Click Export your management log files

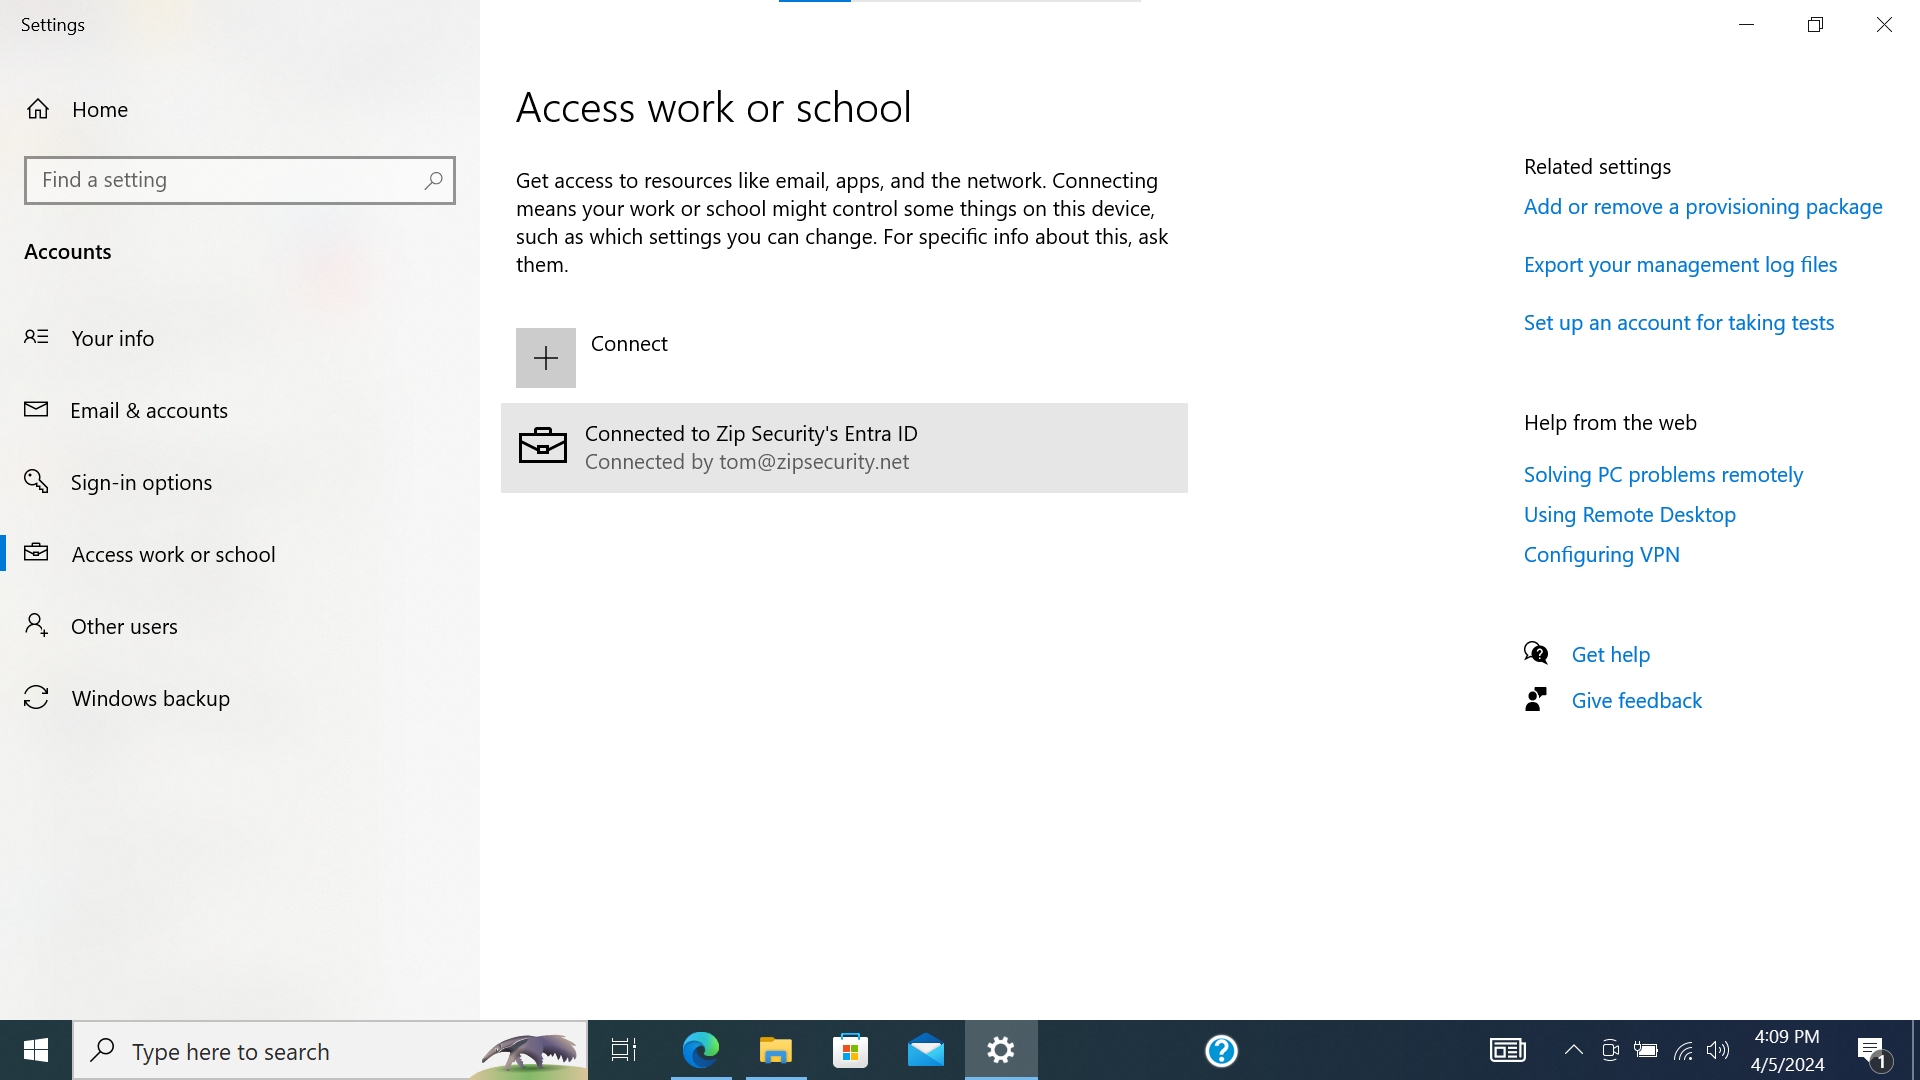pos(1680,265)
